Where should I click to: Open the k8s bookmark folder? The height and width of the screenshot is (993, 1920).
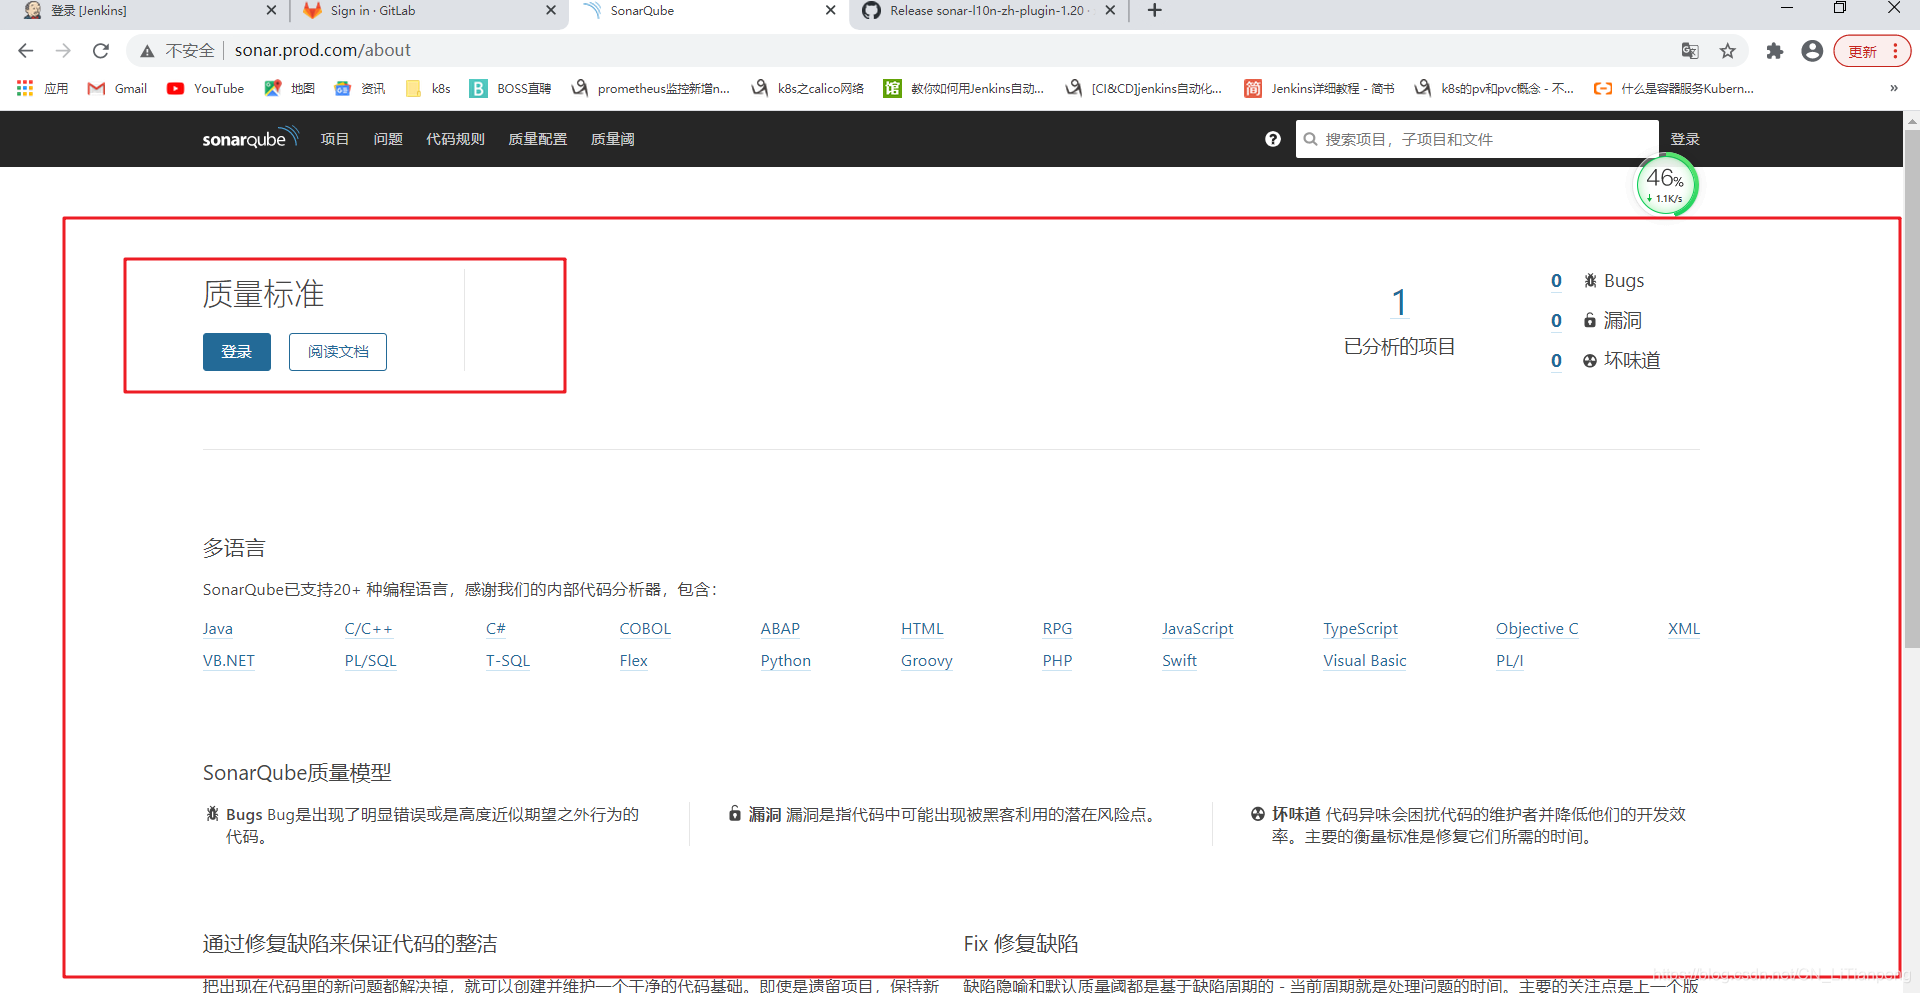[x=428, y=89]
